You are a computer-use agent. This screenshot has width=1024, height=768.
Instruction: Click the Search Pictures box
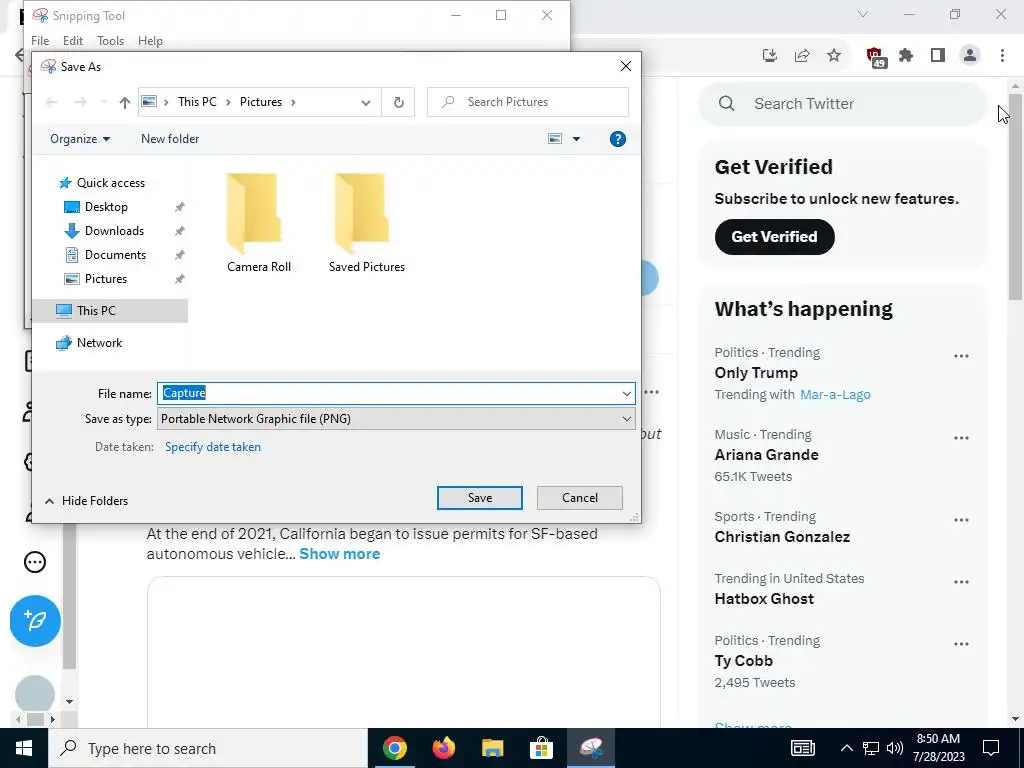[x=528, y=103]
